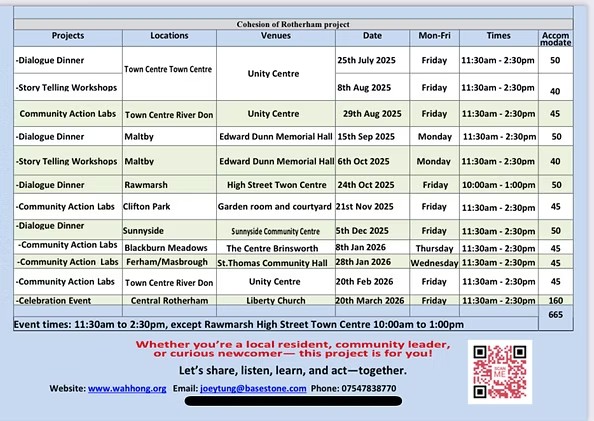The width and height of the screenshot is (594, 421).
Task: Select the Cohesion of Rotherham project title
Action: pos(293,24)
